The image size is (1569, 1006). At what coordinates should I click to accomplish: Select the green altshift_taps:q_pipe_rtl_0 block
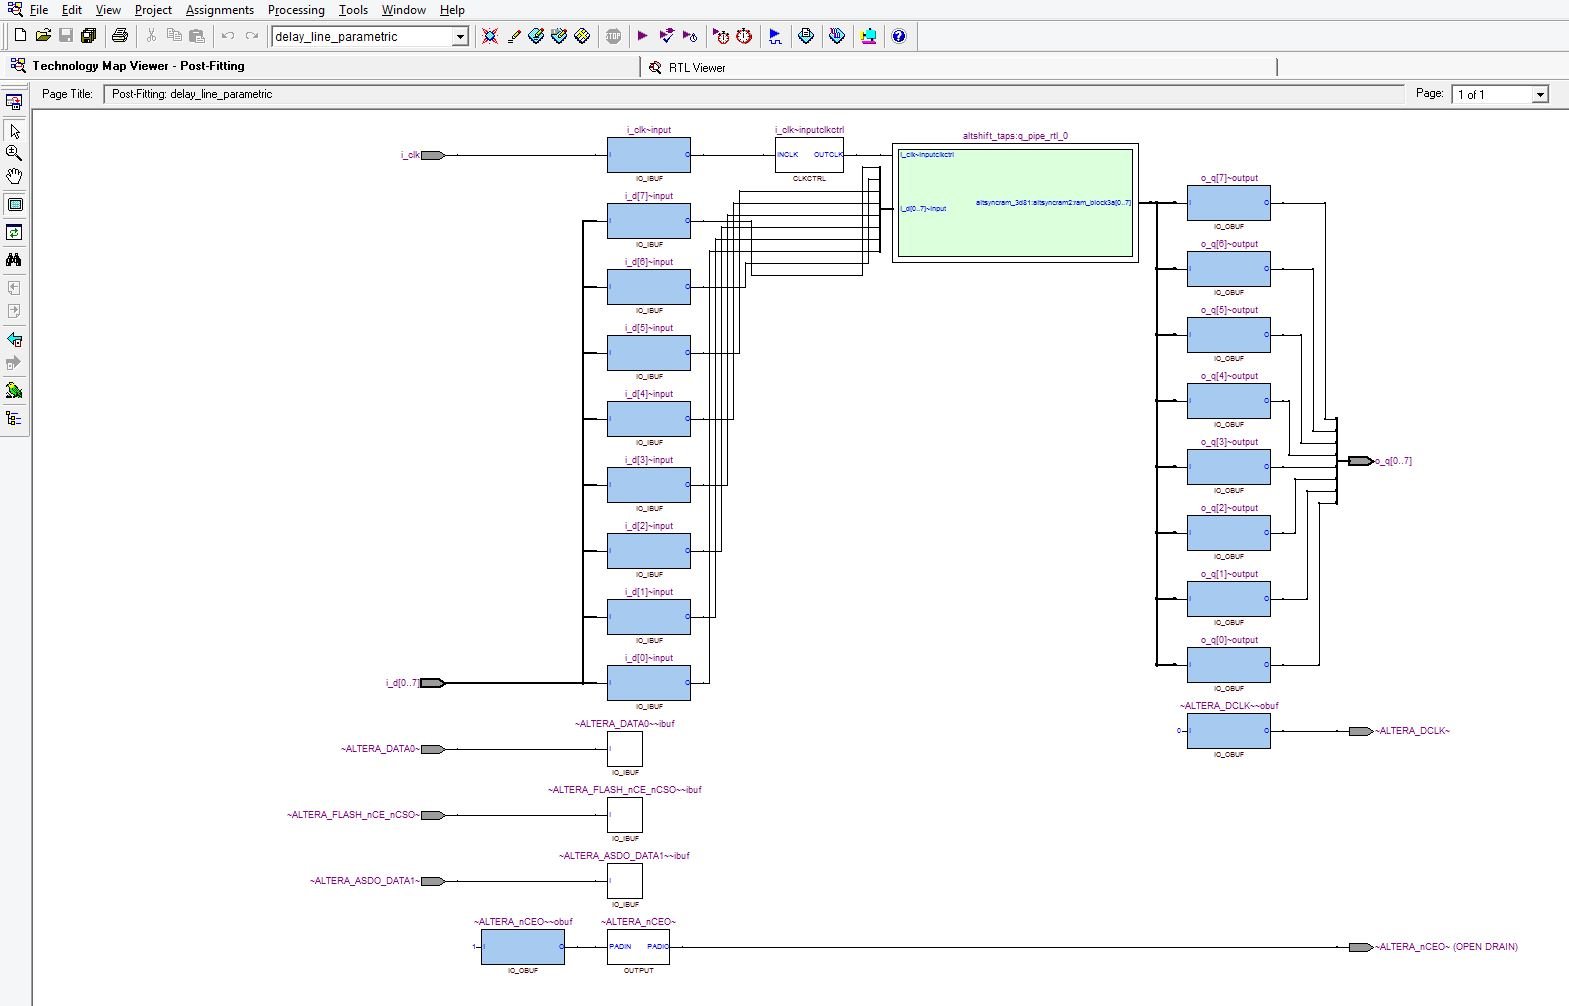pyautogui.click(x=1015, y=203)
